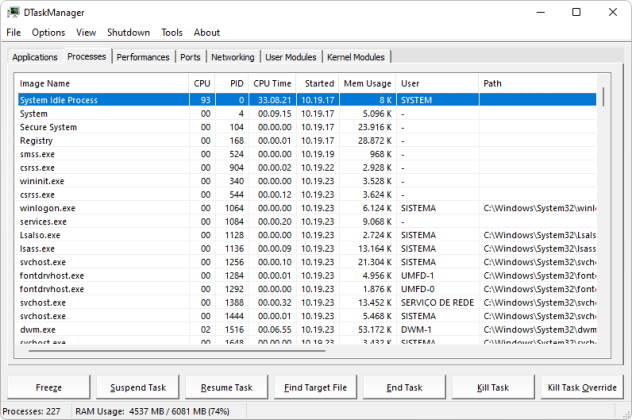Select the winlogon.exe process row
632x420 pixels.
coord(307,208)
